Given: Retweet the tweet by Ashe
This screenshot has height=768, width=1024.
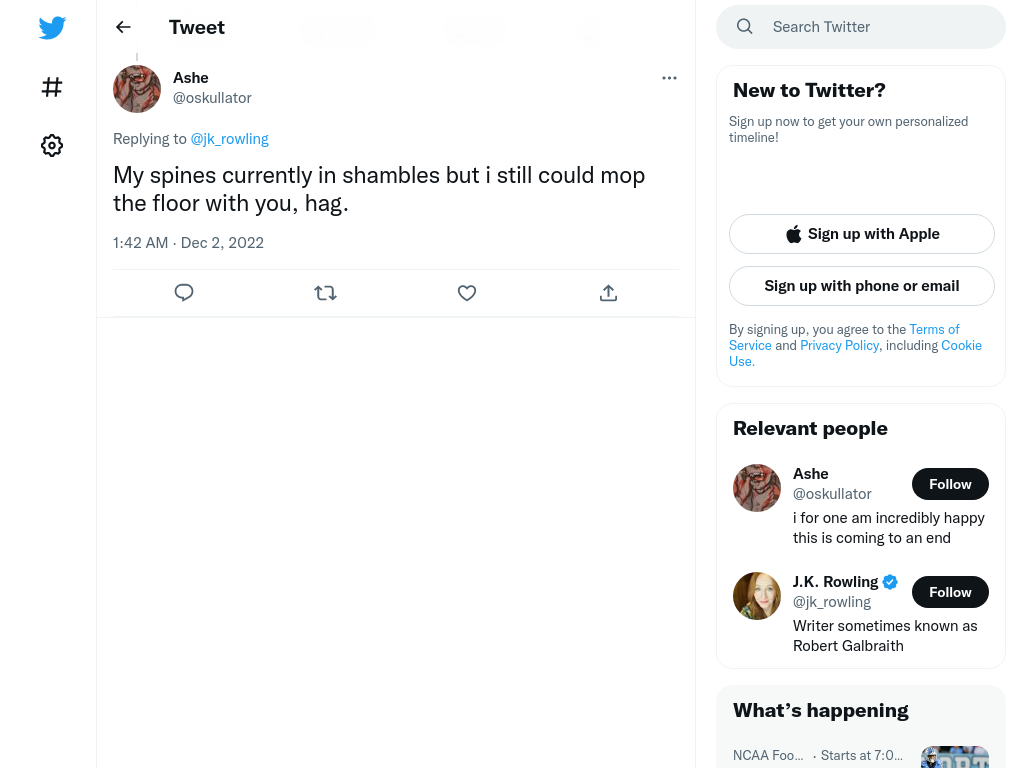Looking at the screenshot, I should tap(325, 293).
